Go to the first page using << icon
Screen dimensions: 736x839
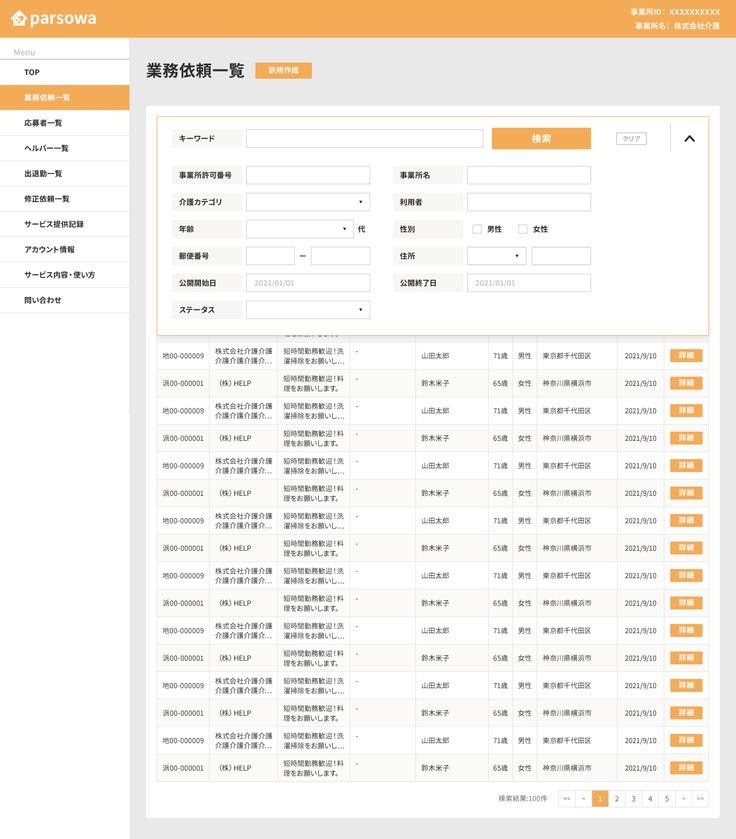coord(566,798)
